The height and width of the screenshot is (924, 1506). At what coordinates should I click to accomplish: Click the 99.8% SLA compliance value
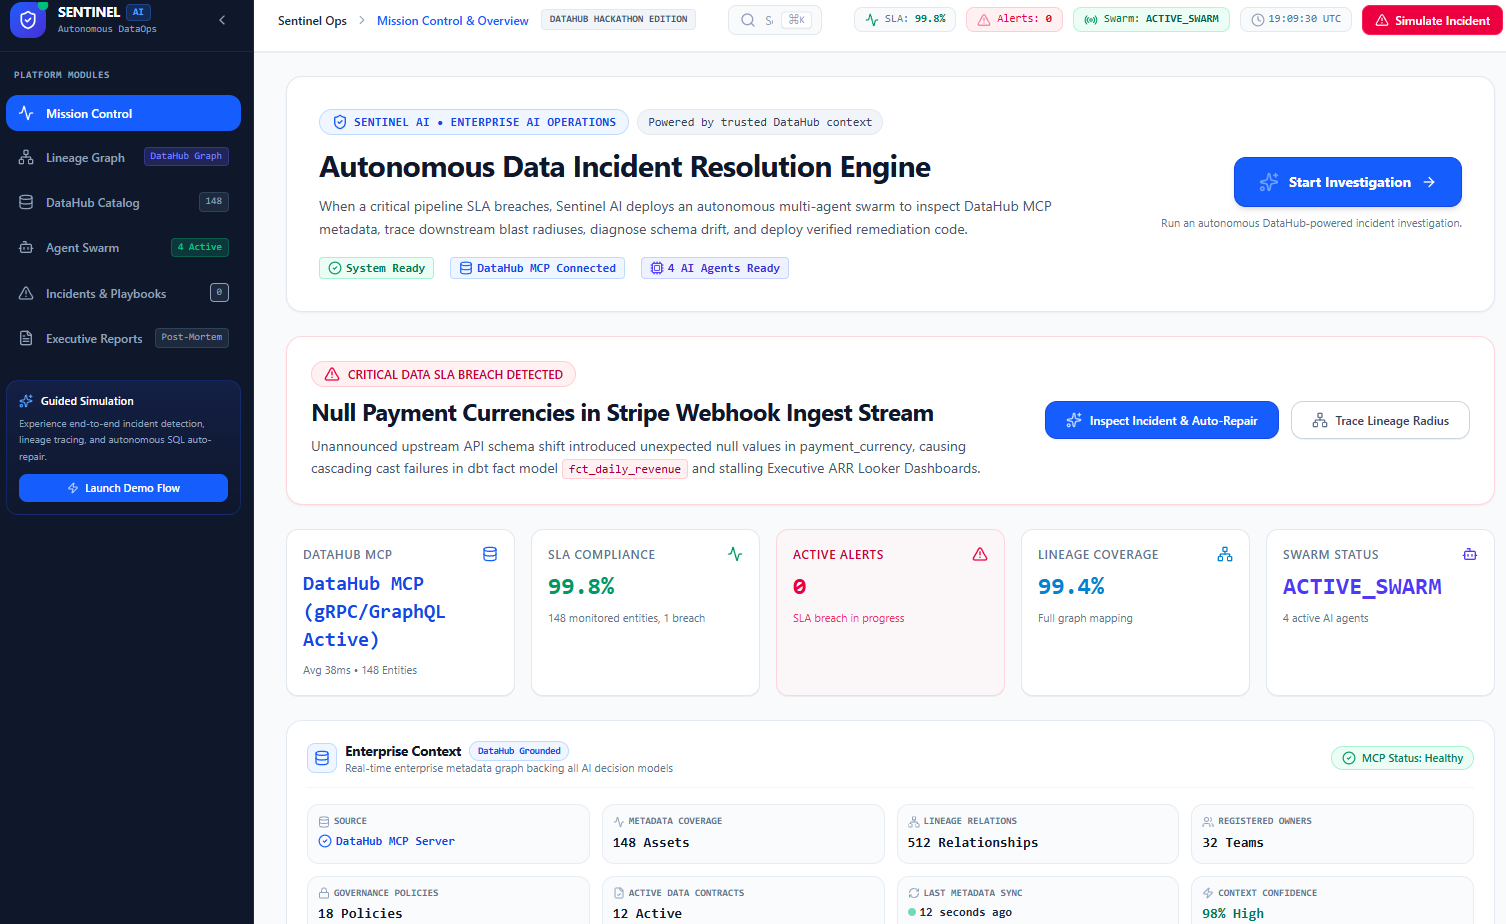(x=581, y=586)
